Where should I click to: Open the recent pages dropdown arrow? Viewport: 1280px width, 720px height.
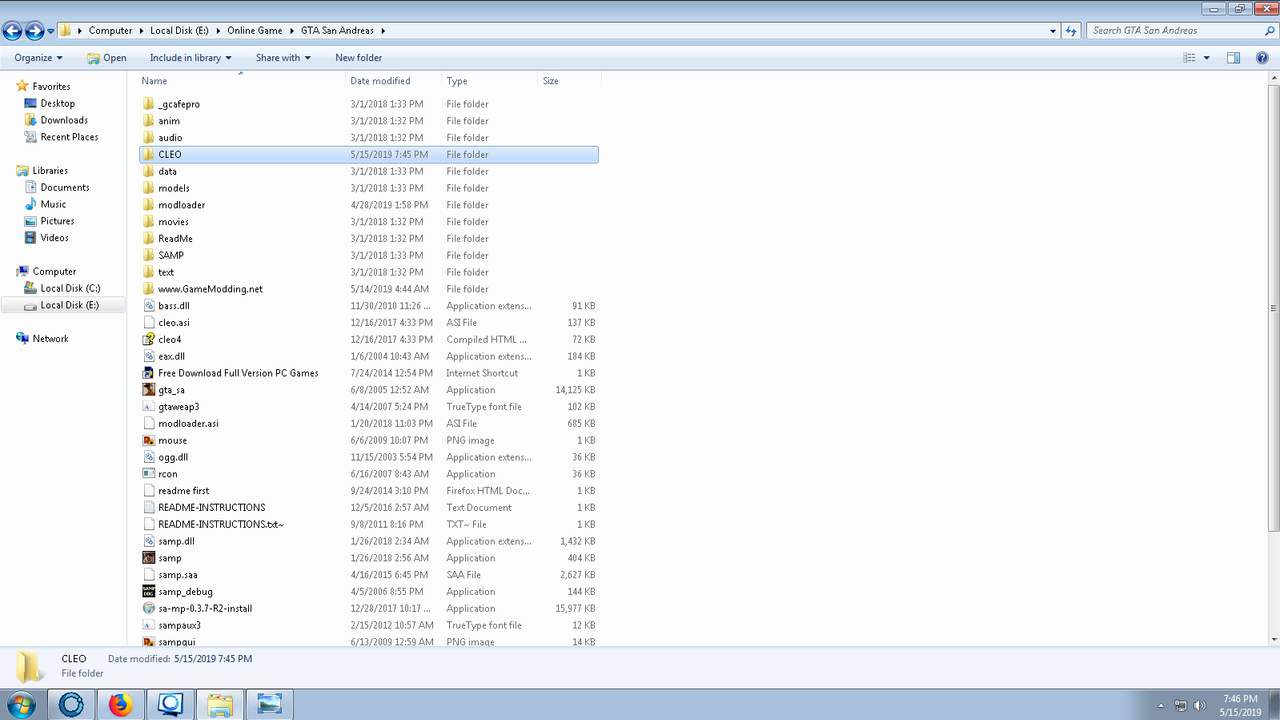[x=51, y=31]
